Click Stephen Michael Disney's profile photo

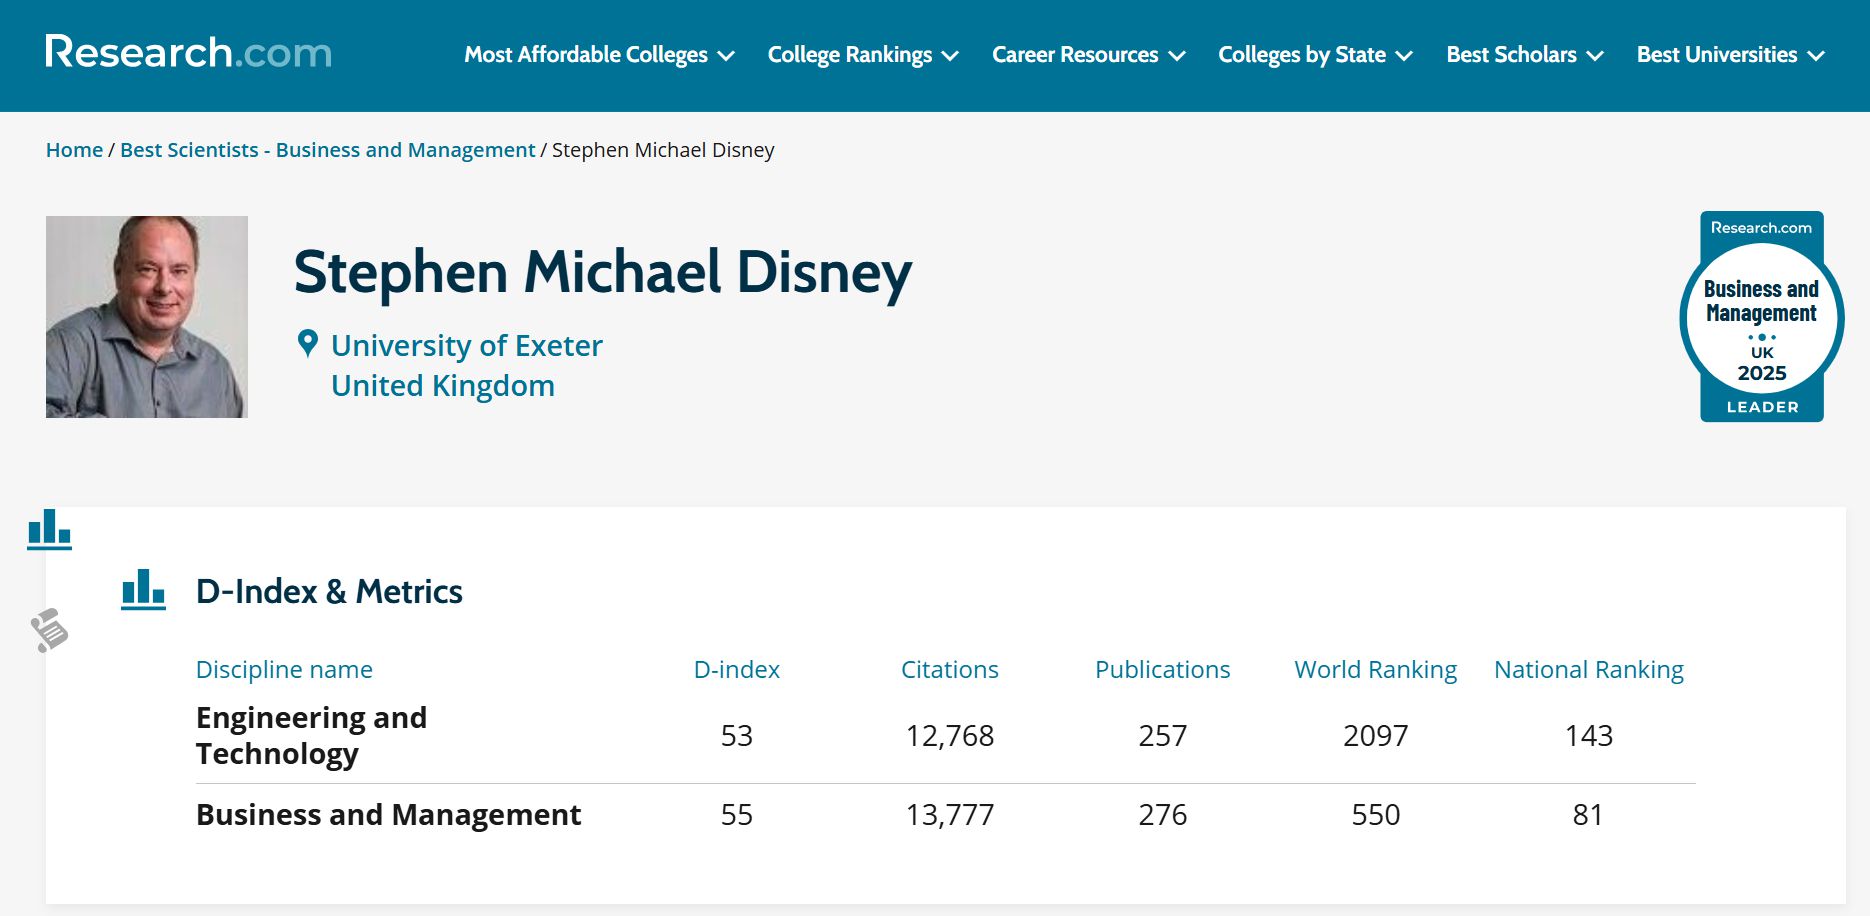click(147, 317)
